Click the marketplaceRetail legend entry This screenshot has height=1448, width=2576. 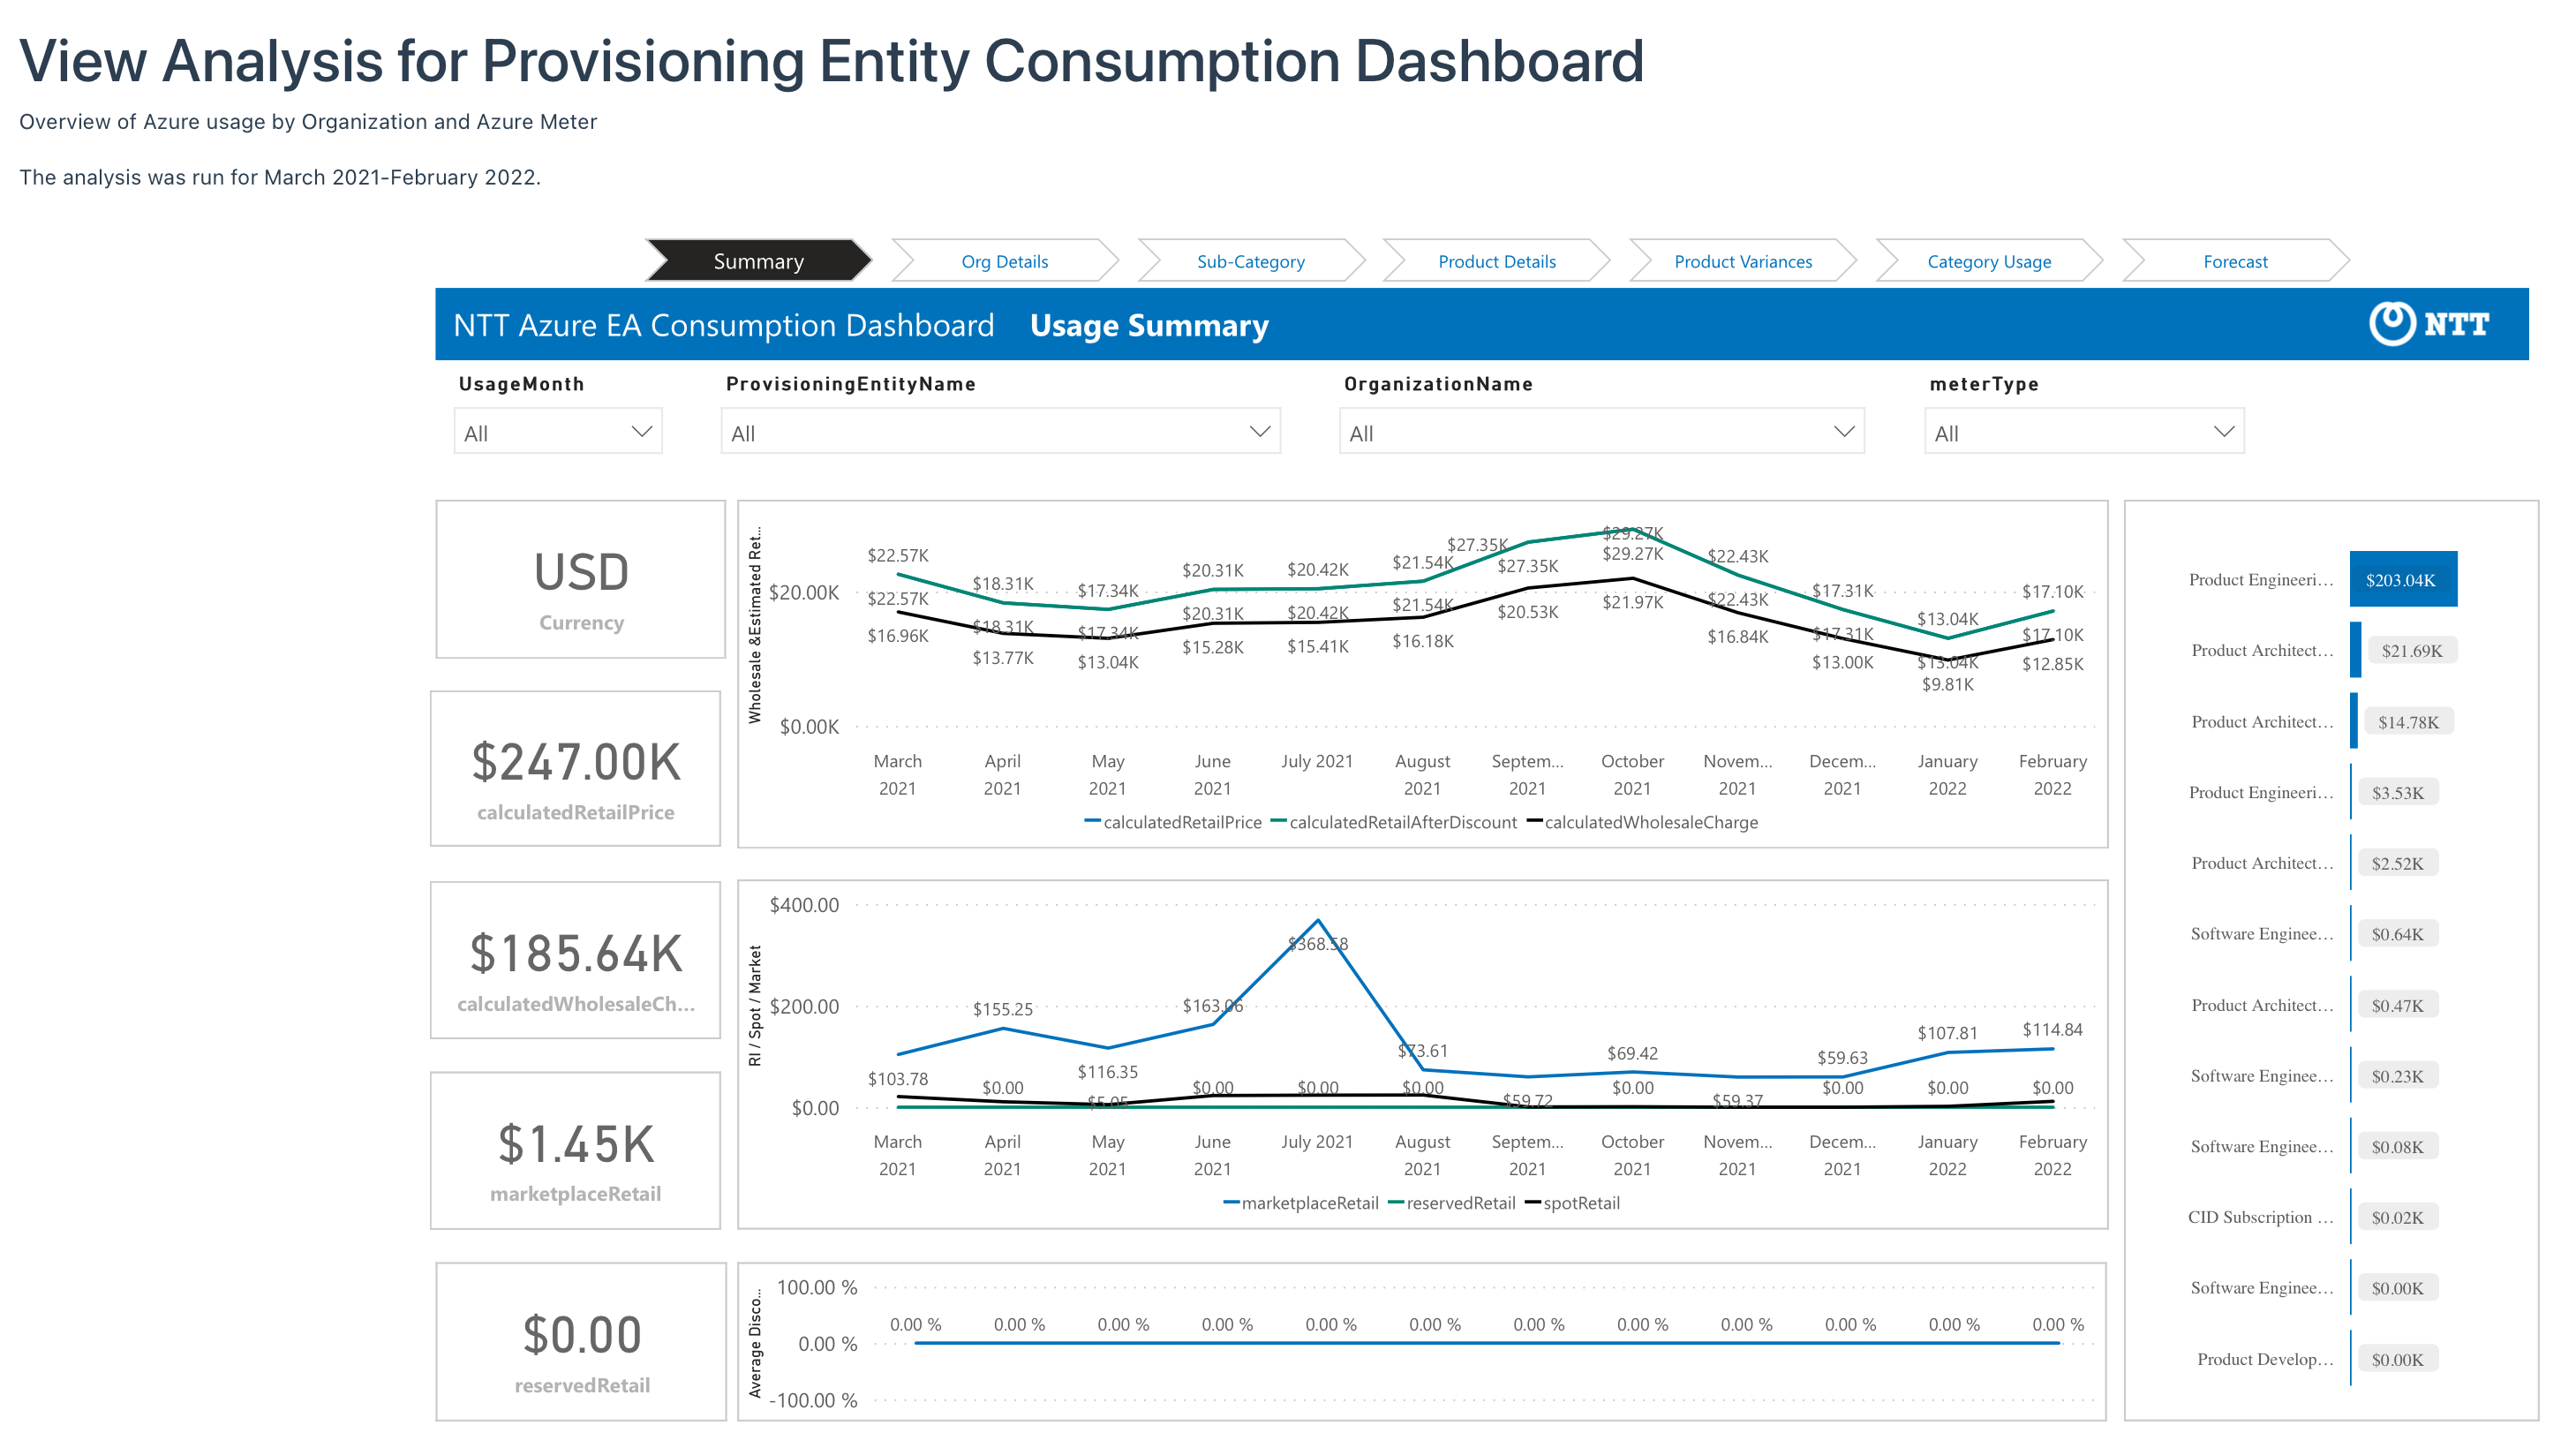[1300, 1203]
